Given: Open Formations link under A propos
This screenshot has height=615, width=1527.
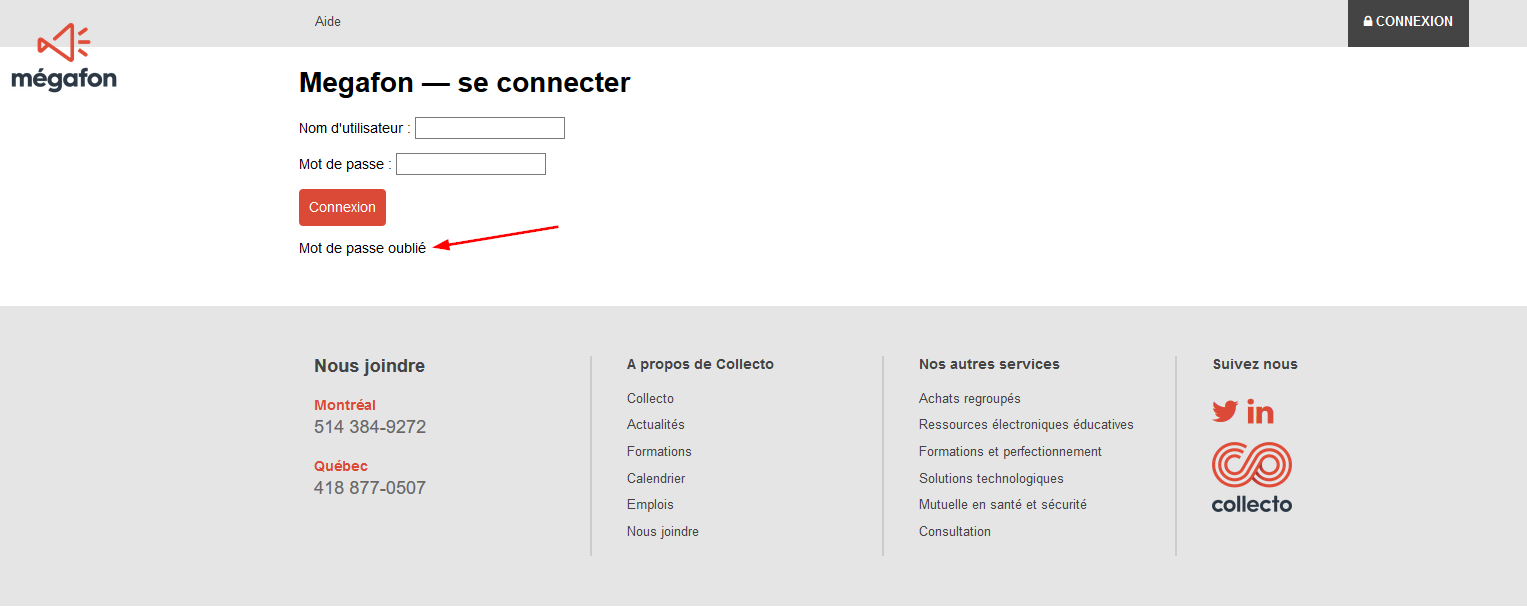Looking at the screenshot, I should tap(659, 452).
